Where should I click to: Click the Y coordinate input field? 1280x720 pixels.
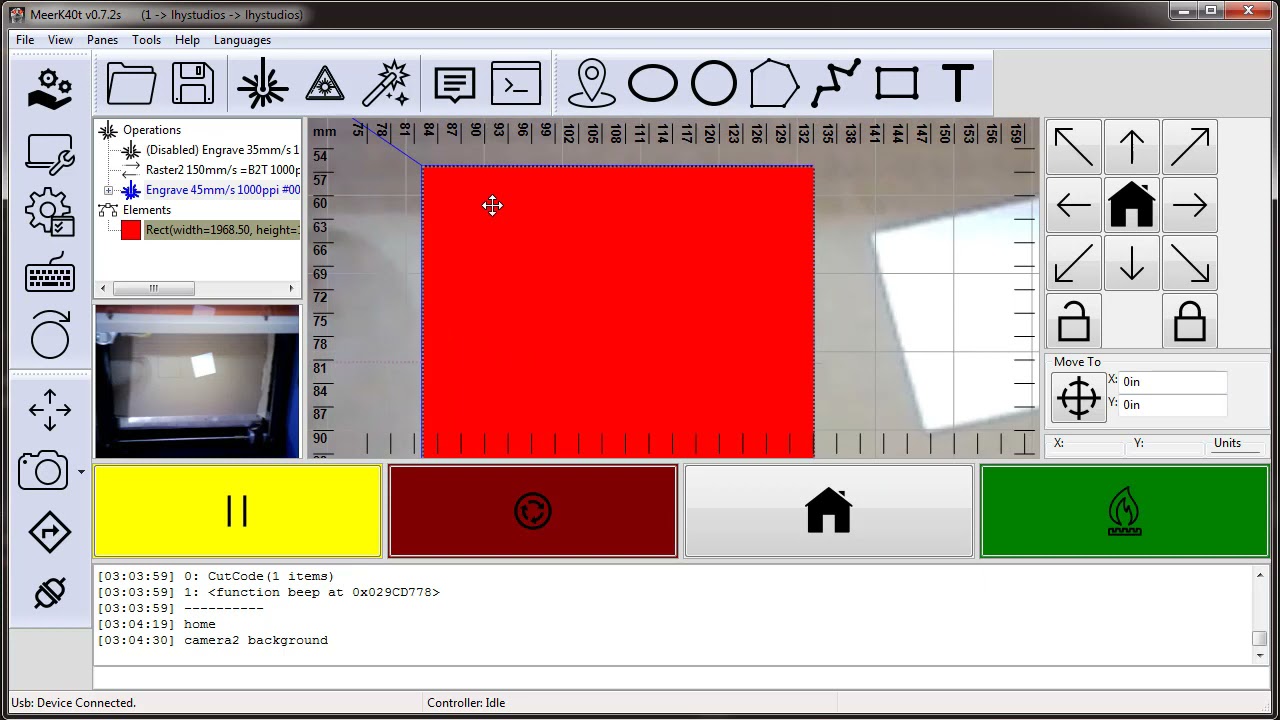(1173, 405)
